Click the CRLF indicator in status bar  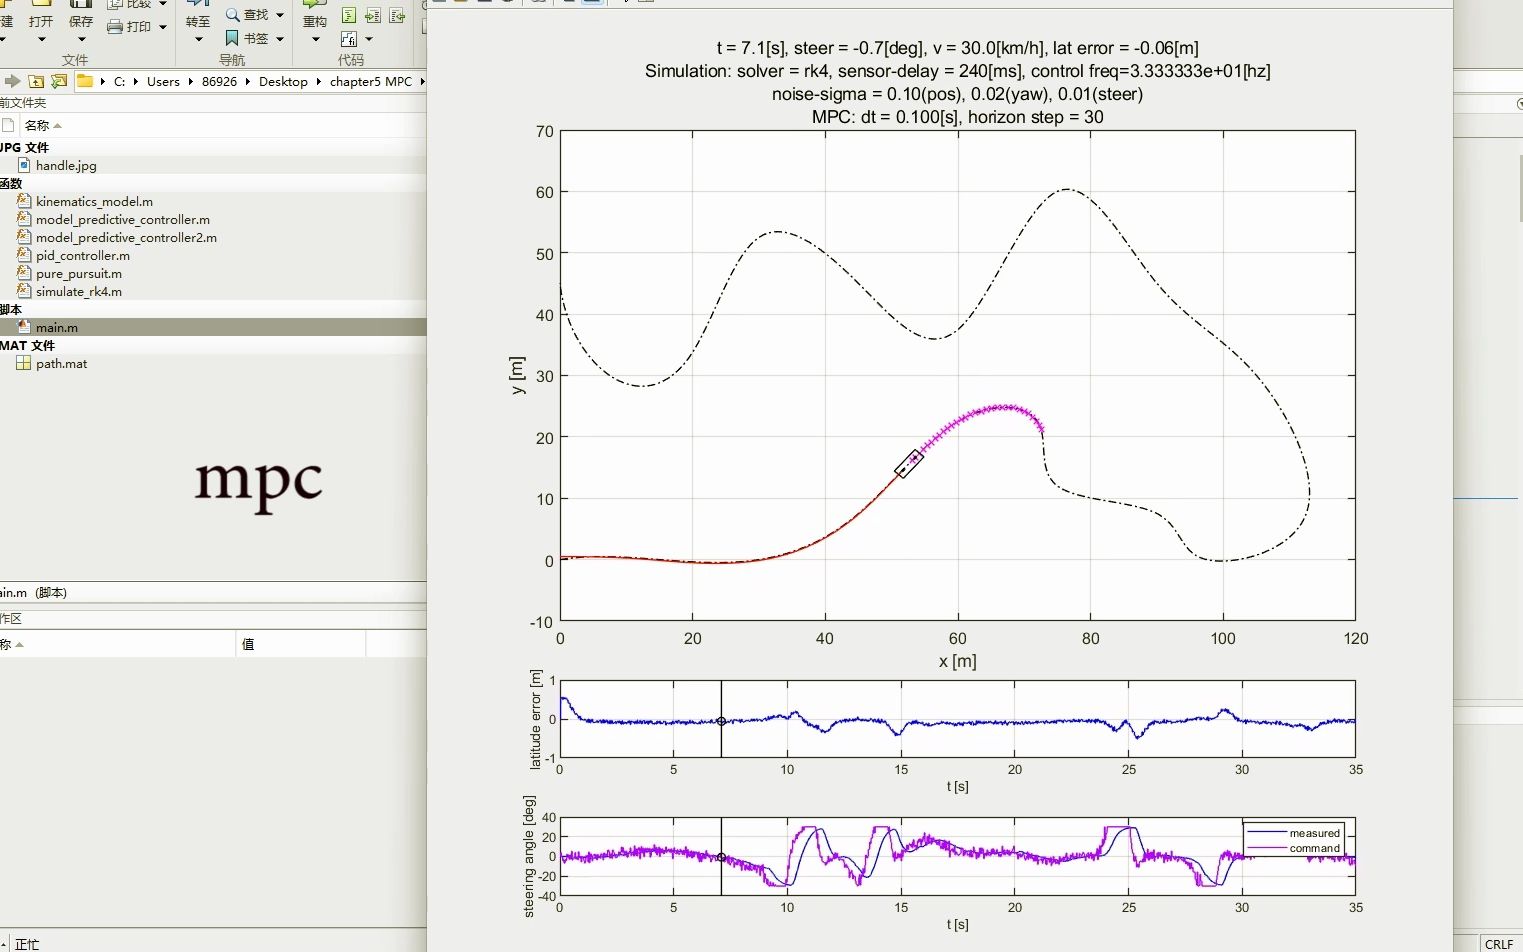click(1498, 944)
